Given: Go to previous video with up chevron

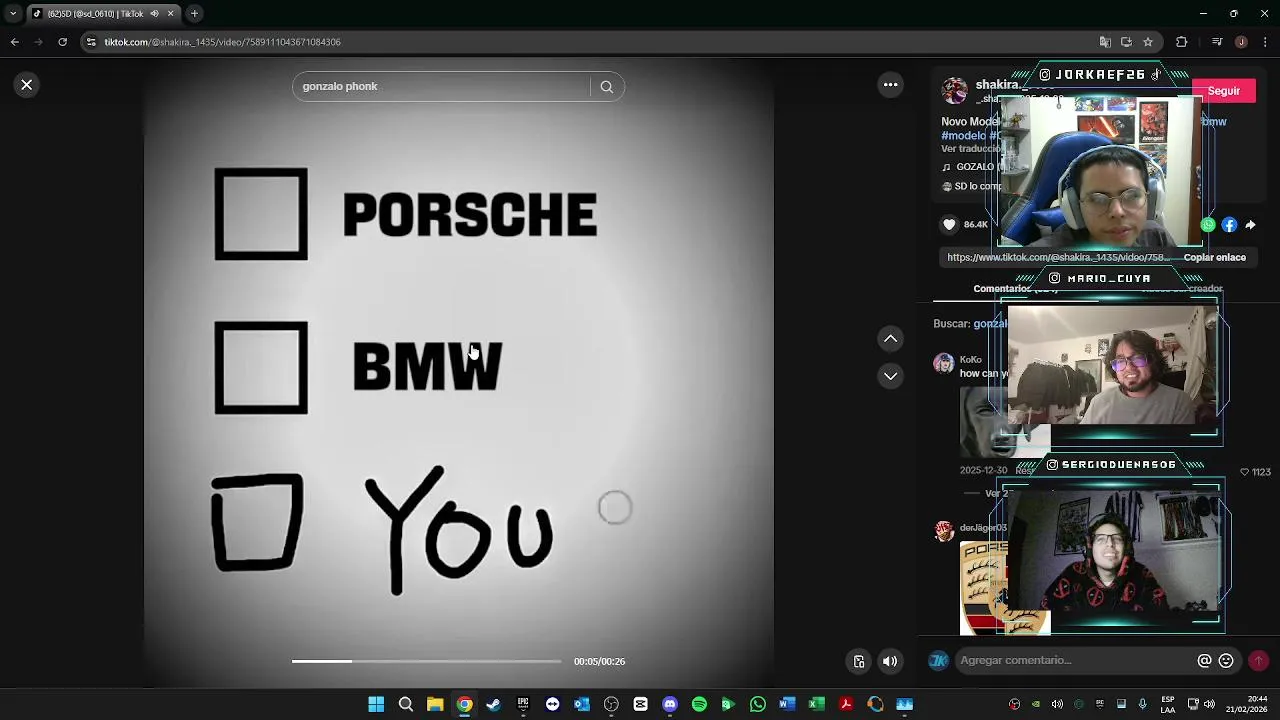Looking at the screenshot, I should 890,339.
